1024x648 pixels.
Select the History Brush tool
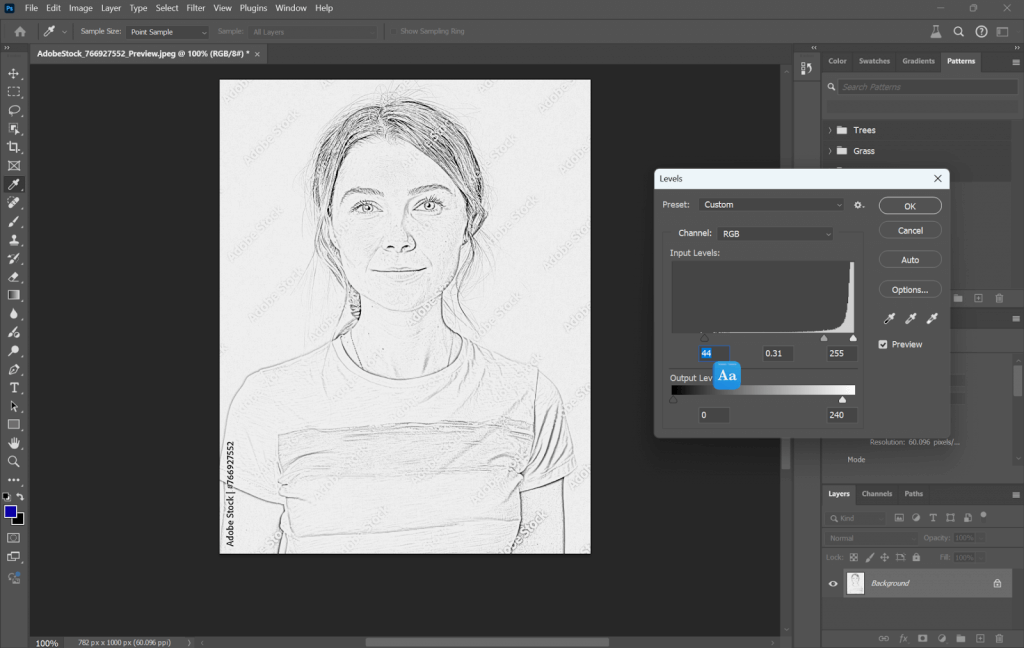(14, 258)
